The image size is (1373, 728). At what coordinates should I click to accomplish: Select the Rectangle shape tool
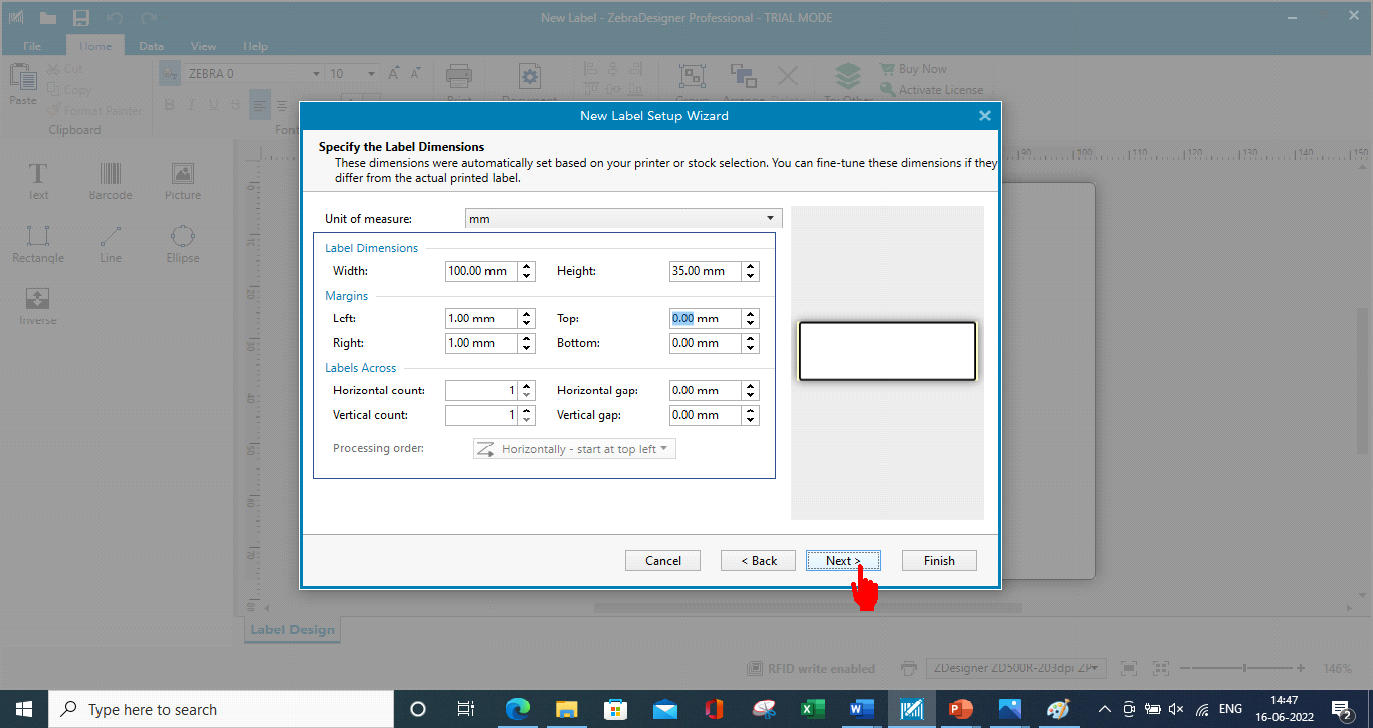click(x=38, y=244)
